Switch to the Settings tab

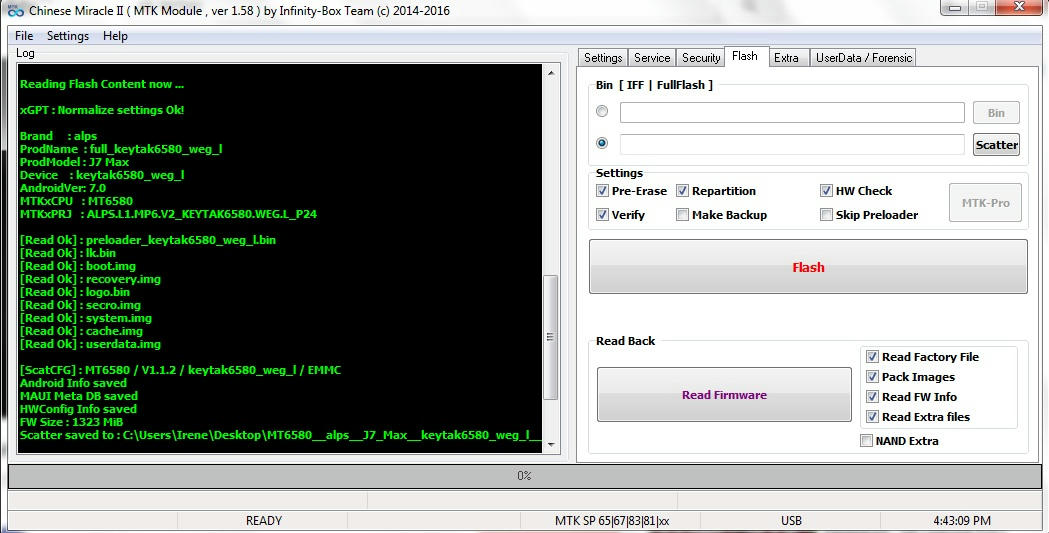[603, 58]
